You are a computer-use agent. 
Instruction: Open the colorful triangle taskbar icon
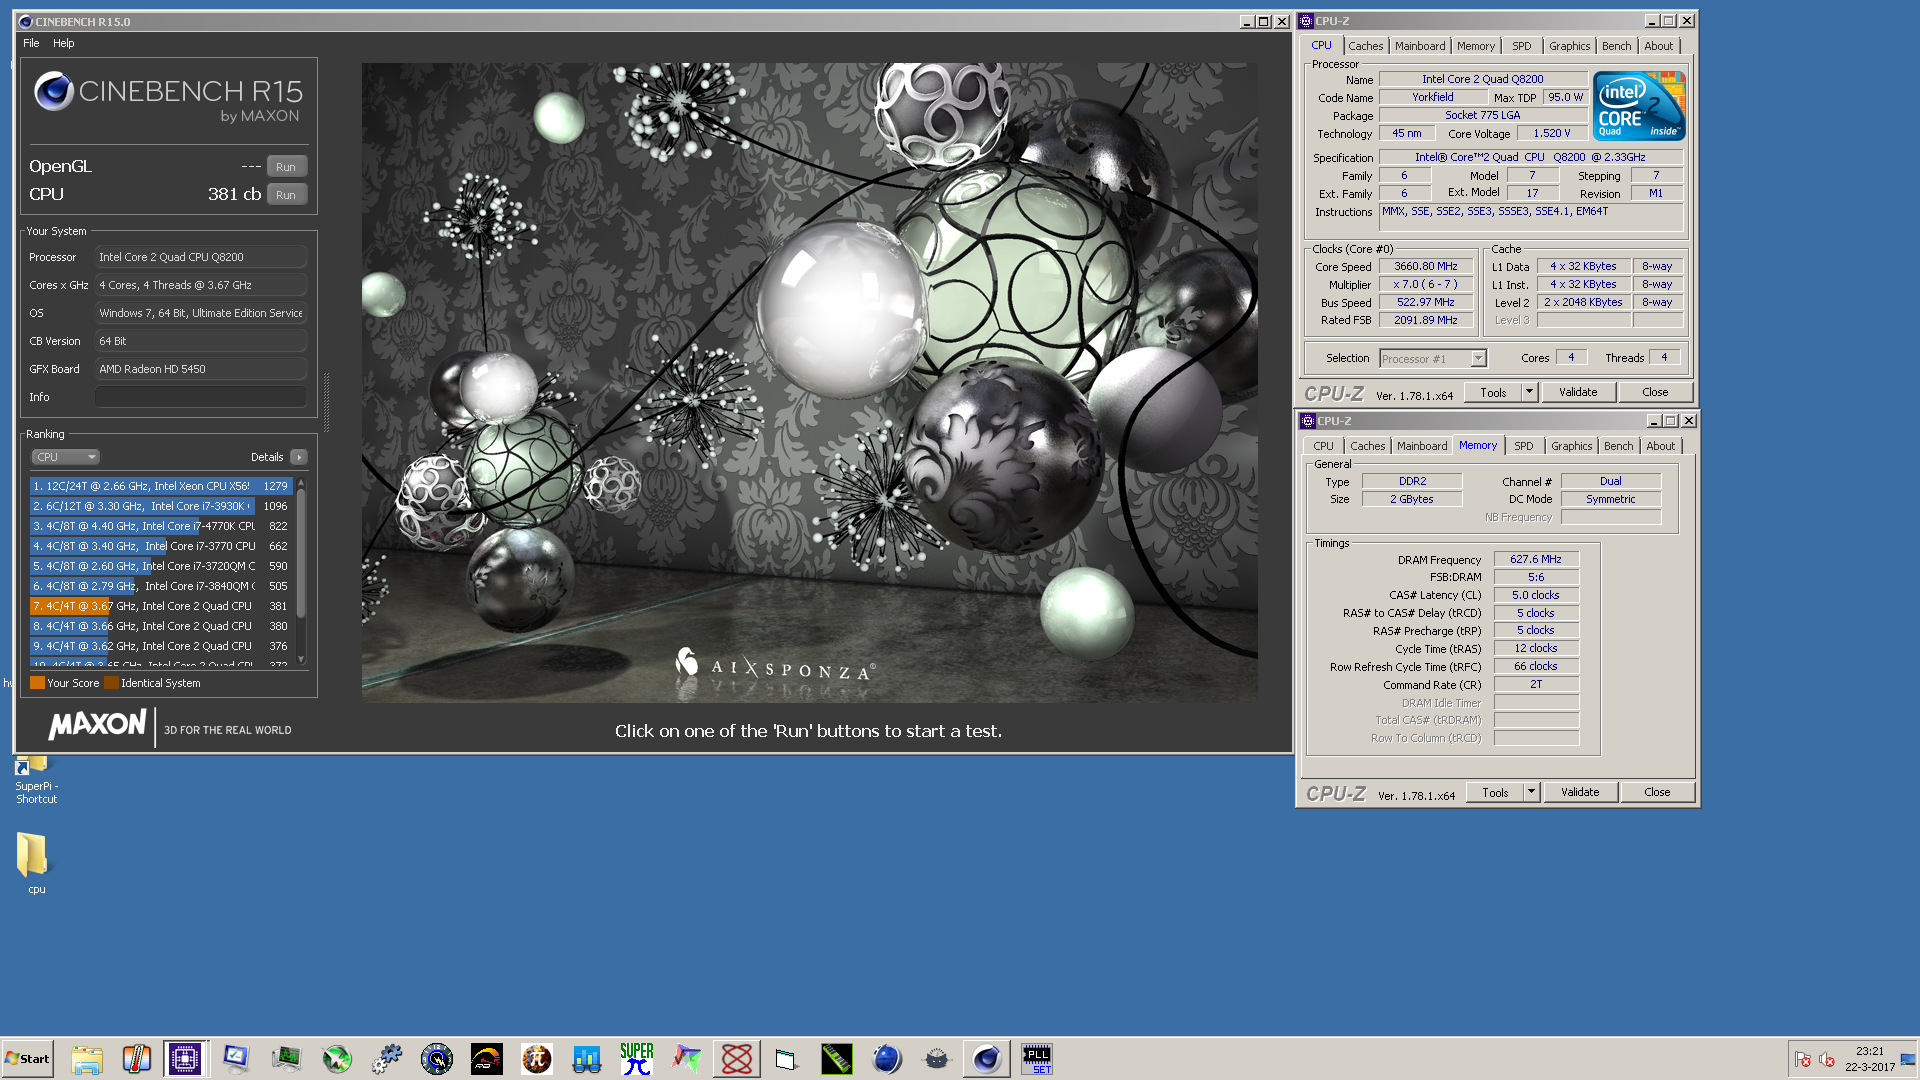click(687, 1059)
